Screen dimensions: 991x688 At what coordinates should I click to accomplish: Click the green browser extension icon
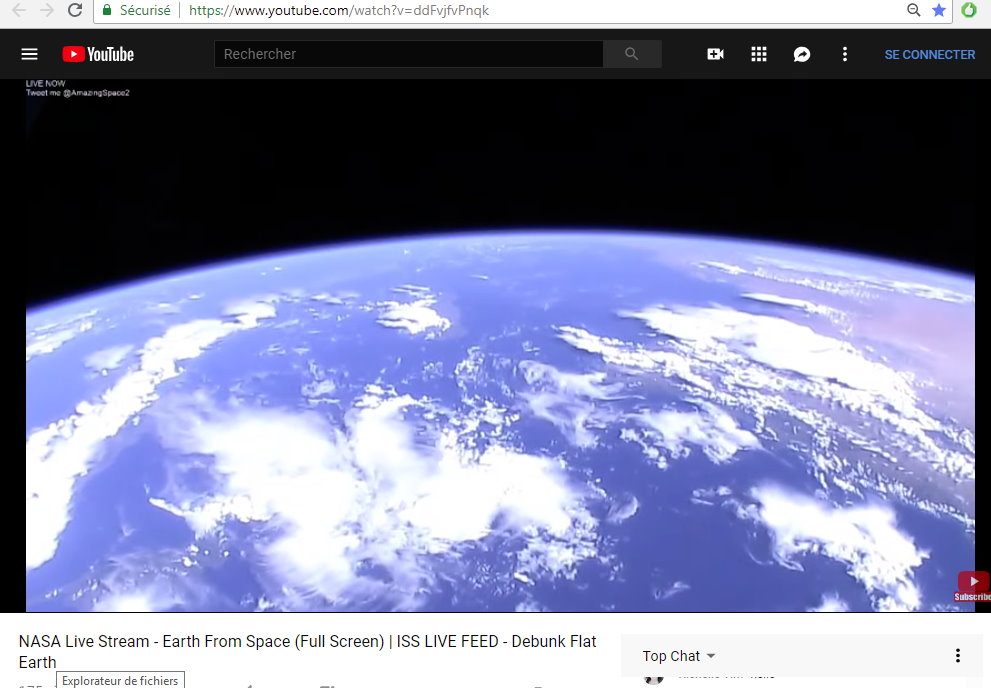tap(968, 10)
